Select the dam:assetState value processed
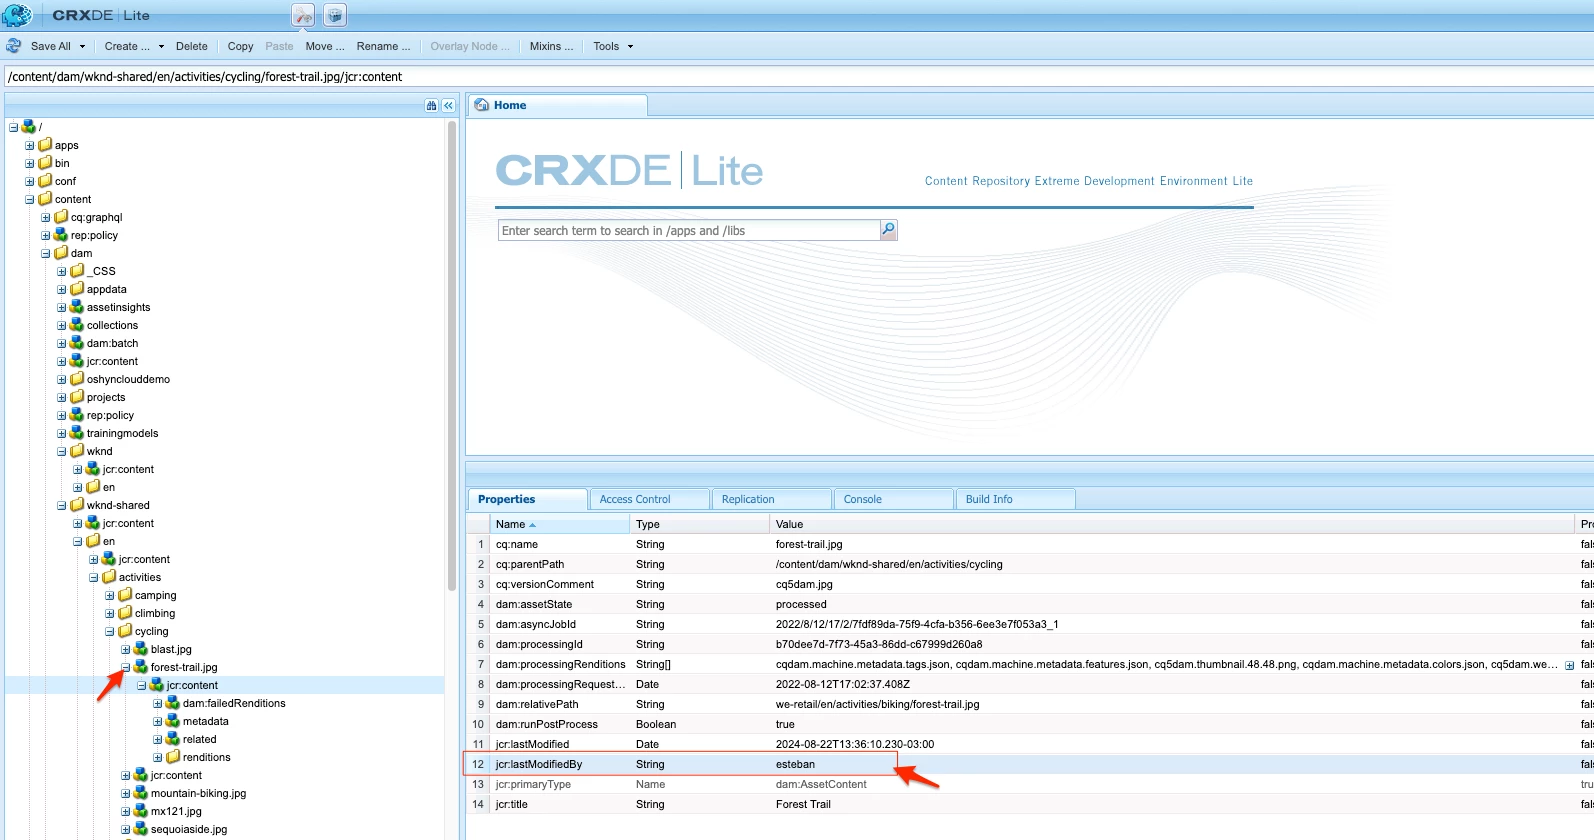 [801, 604]
